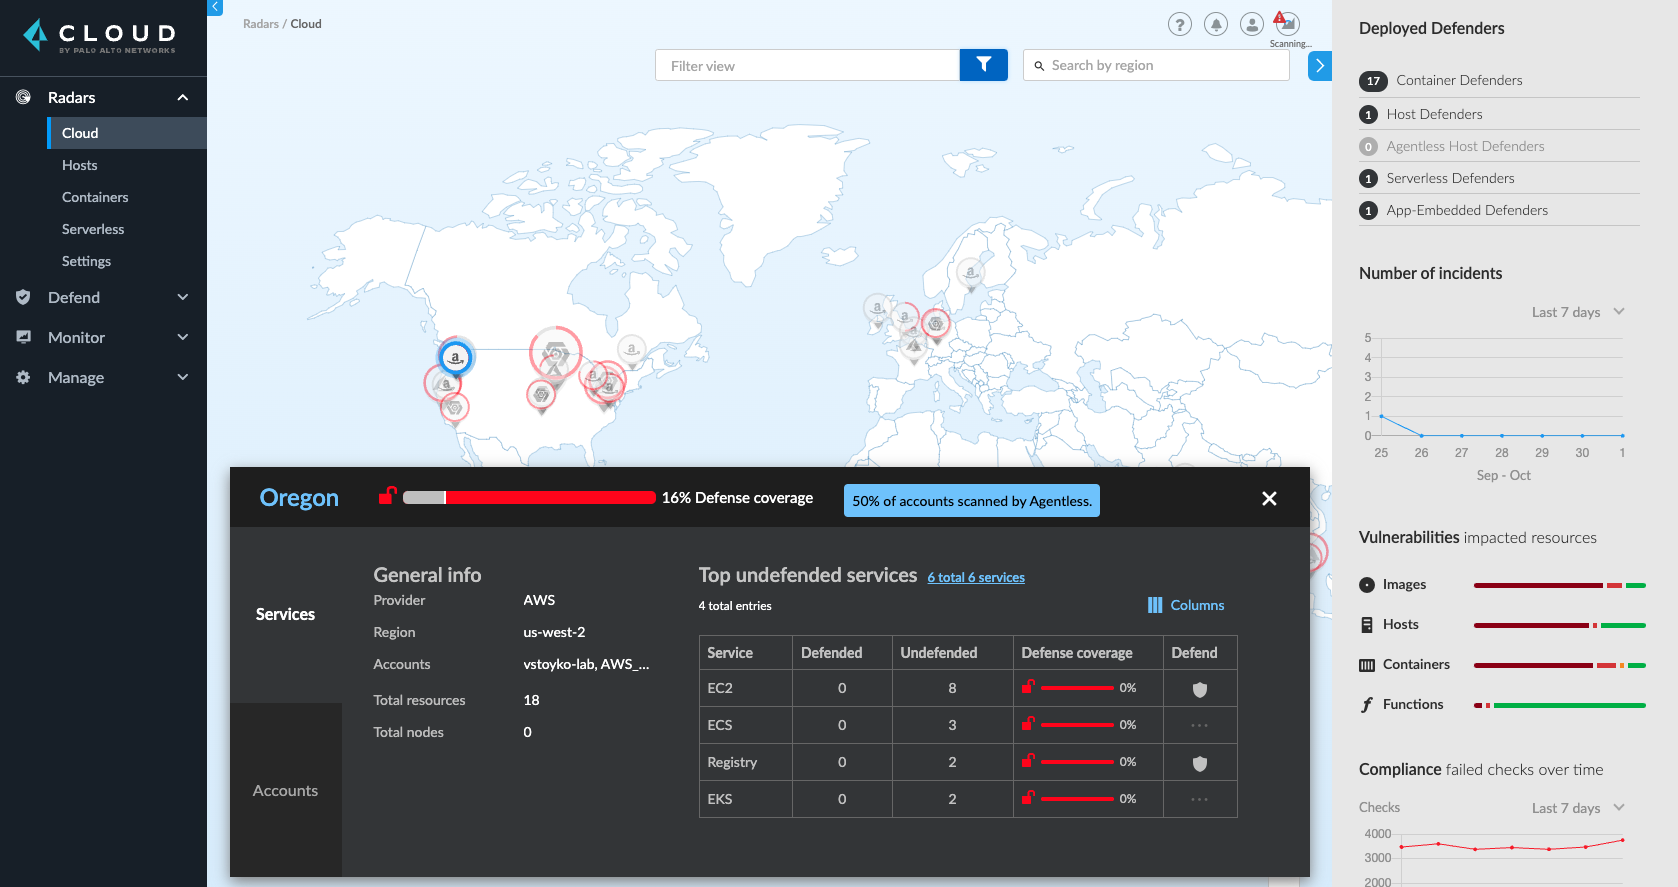Image resolution: width=1678 pixels, height=887 pixels.
Task: Apply filter with the blue funnel button
Action: point(984,65)
